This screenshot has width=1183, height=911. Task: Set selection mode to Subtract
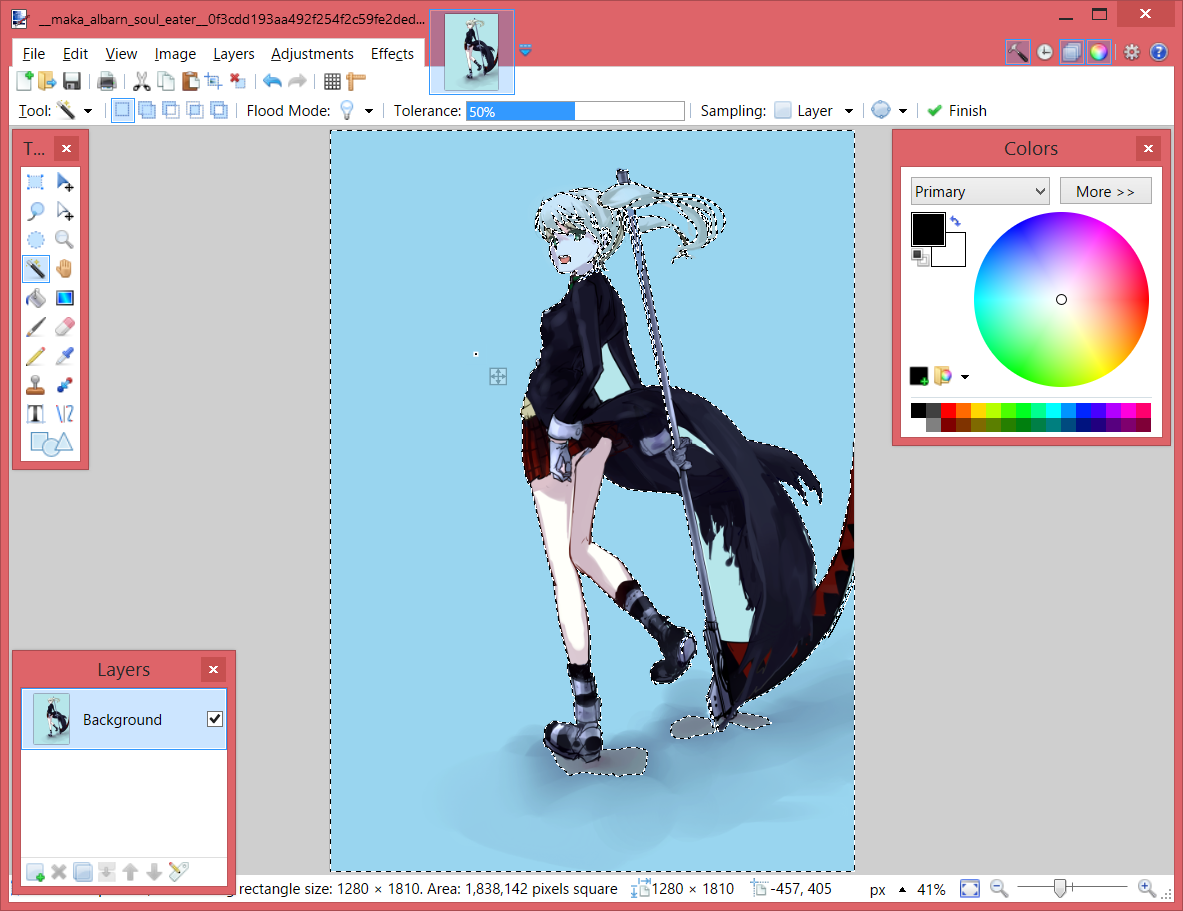pyautogui.click(x=171, y=111)
